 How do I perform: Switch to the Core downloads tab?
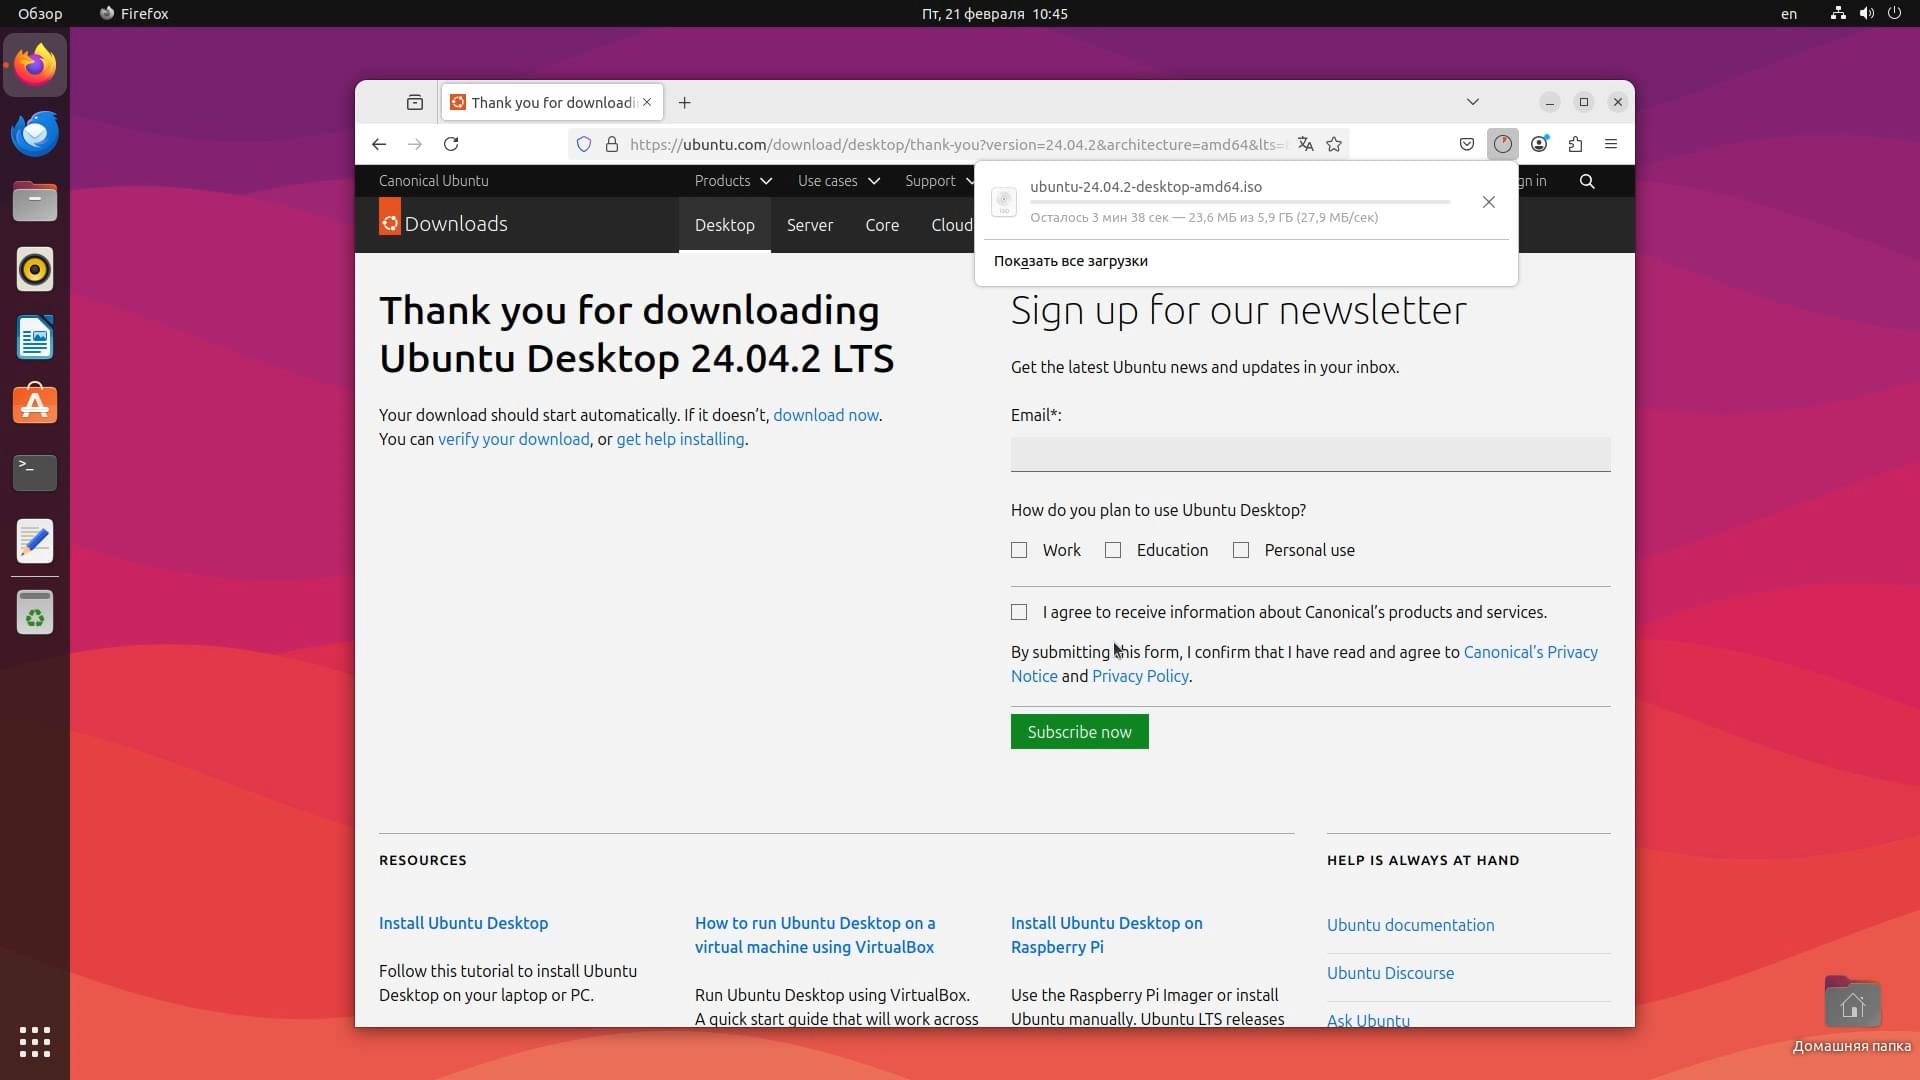point(882,225)
